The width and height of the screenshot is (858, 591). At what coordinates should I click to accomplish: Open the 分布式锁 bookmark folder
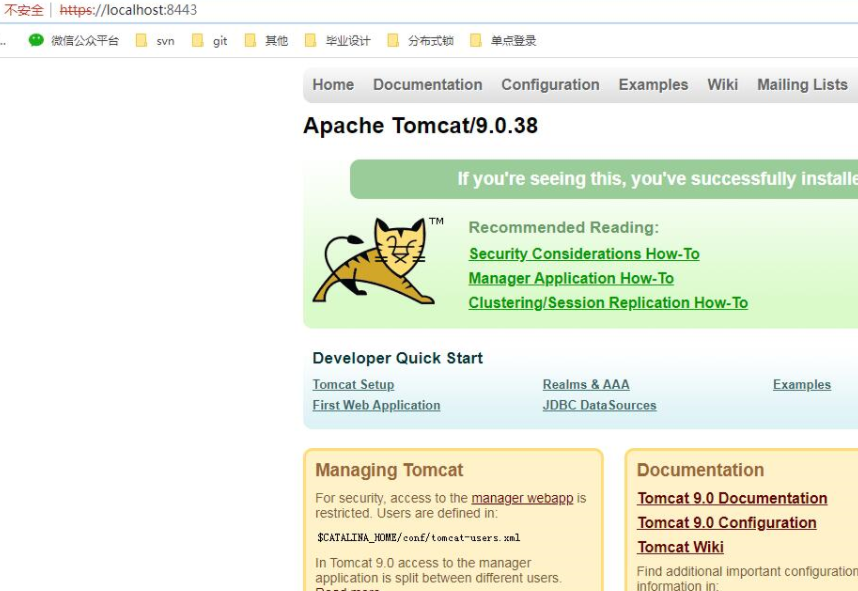(420, 40)
